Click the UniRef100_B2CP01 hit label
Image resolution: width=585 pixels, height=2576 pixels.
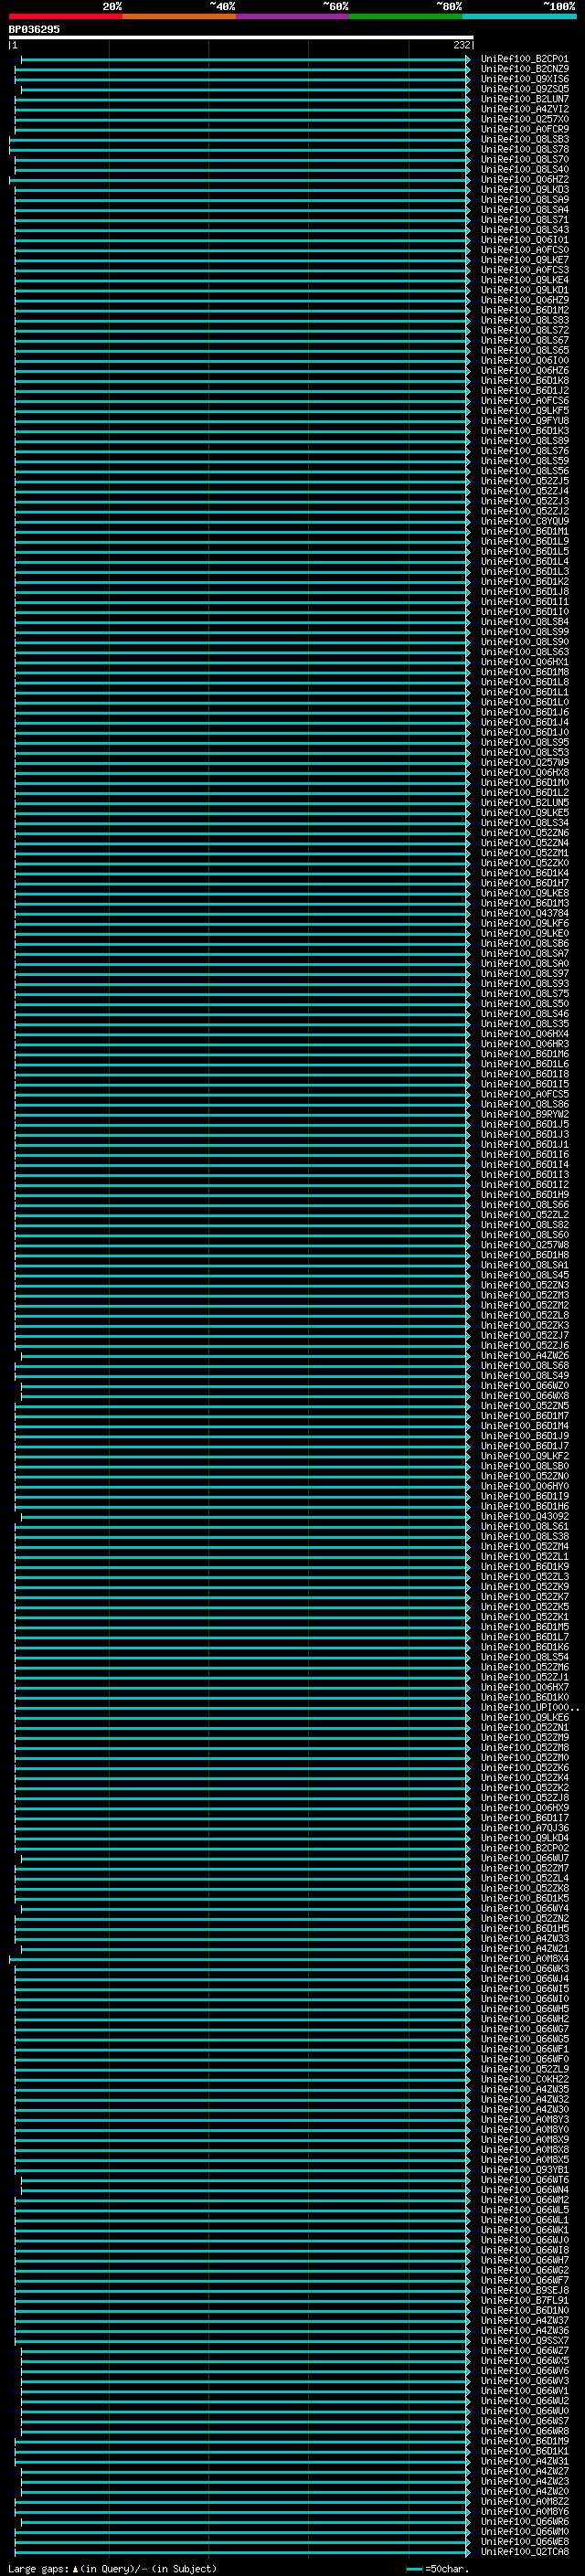(524, 59)
